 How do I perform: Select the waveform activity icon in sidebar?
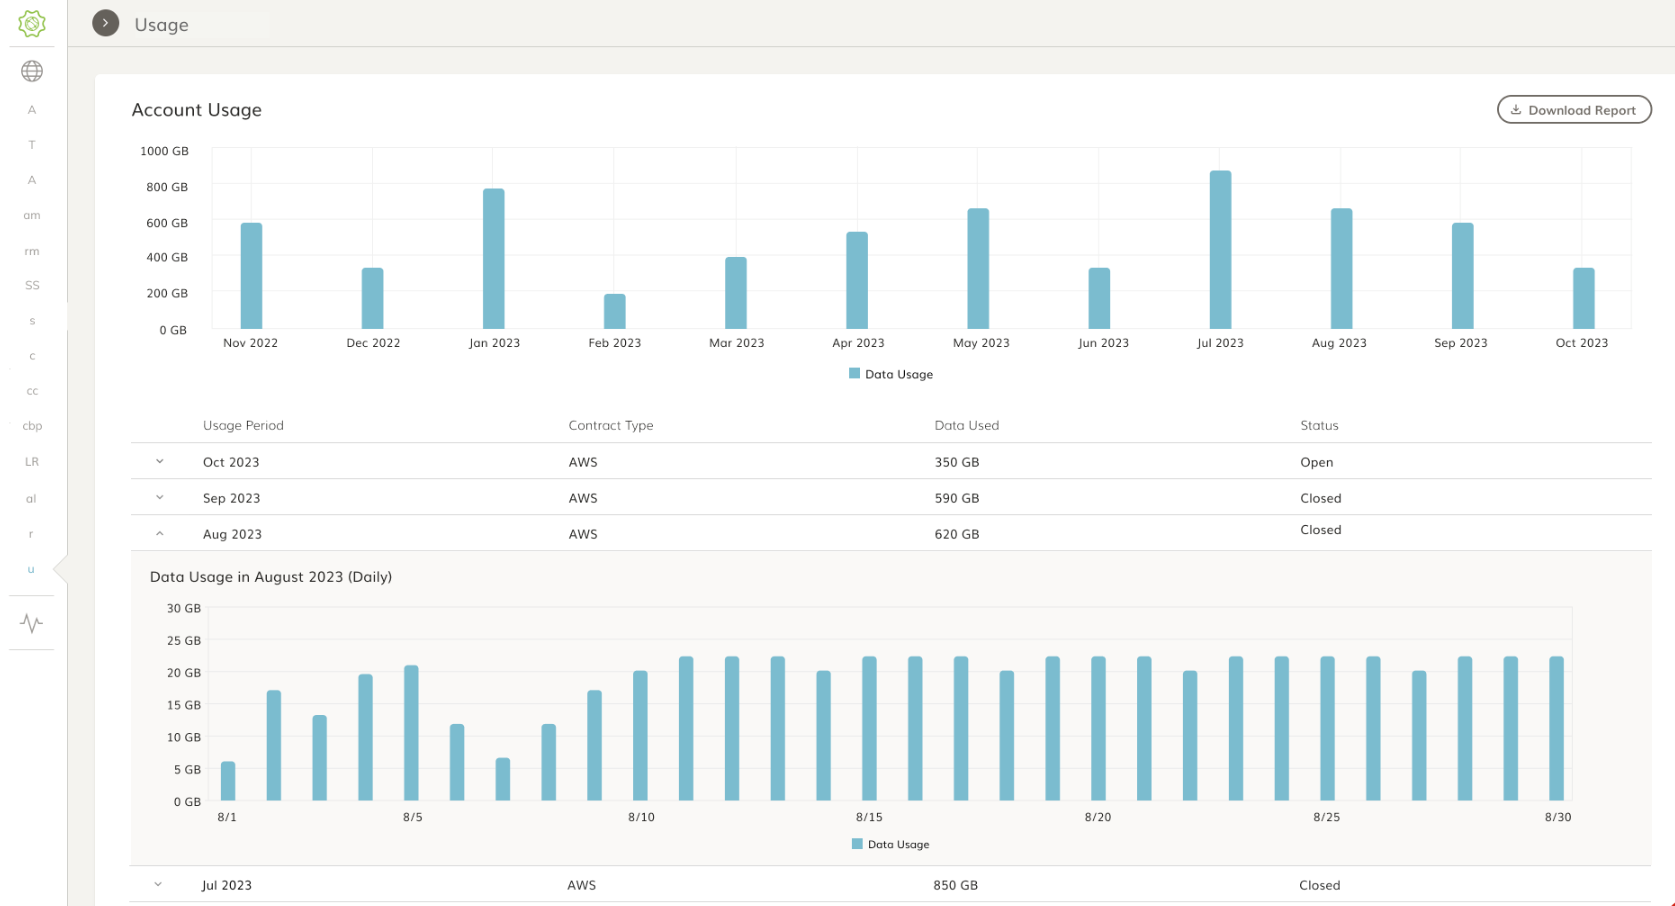(31, 623)
